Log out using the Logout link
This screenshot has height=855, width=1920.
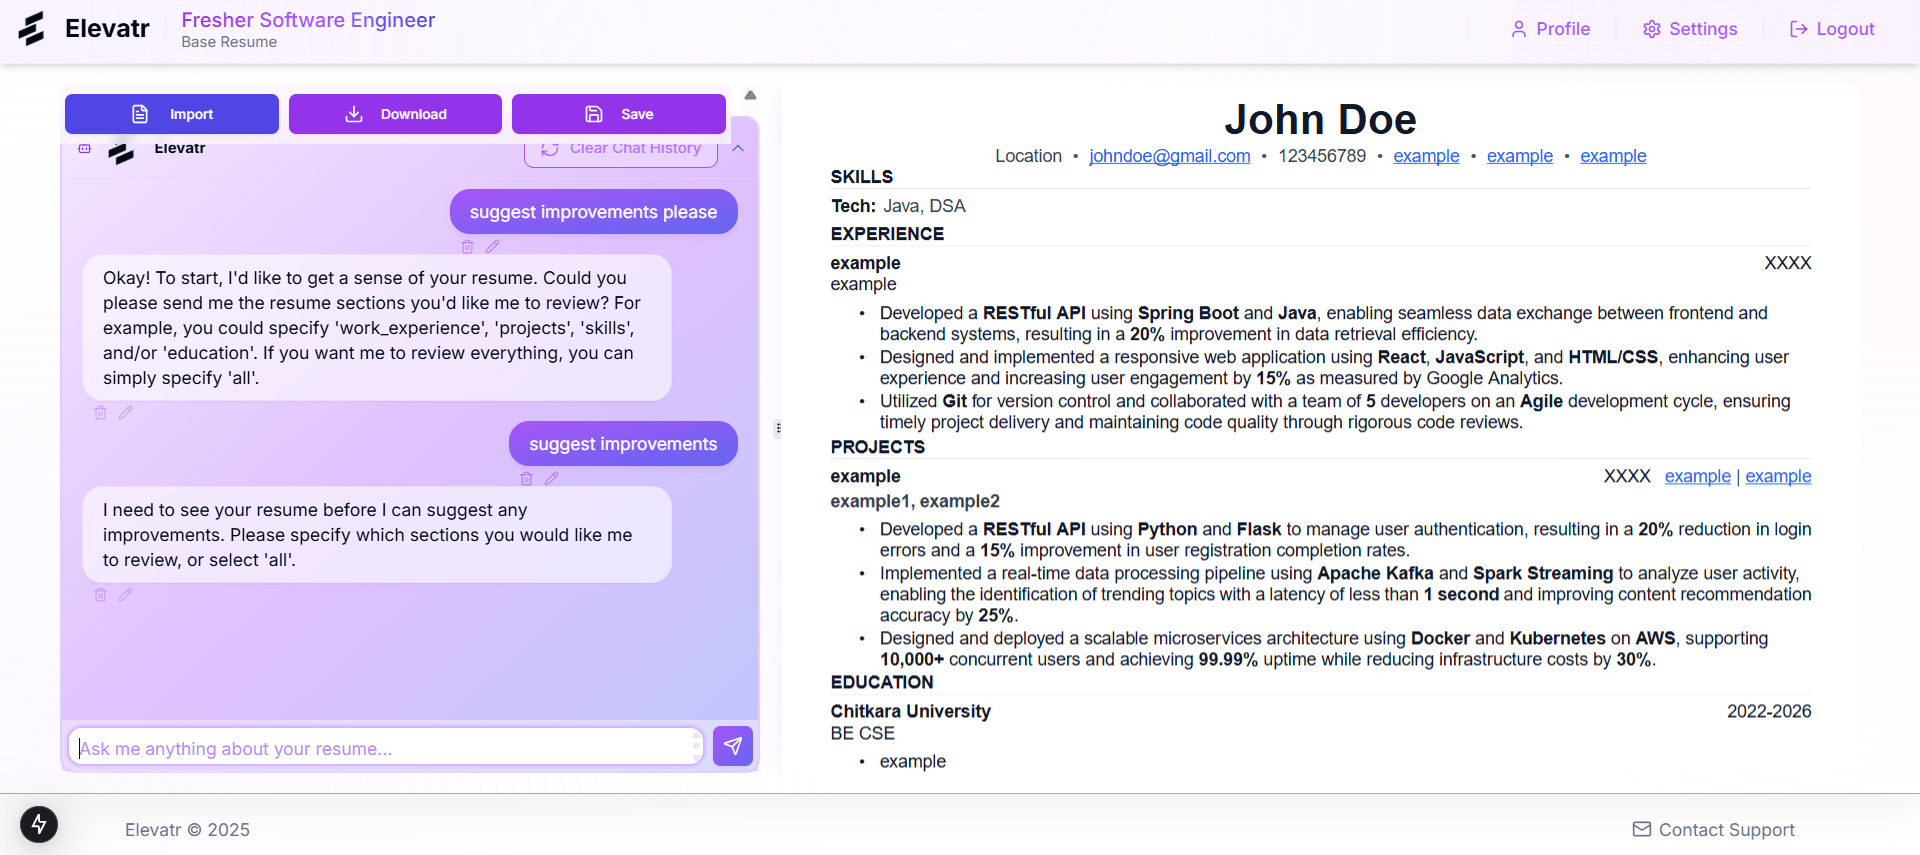[x=1832, y=29]
